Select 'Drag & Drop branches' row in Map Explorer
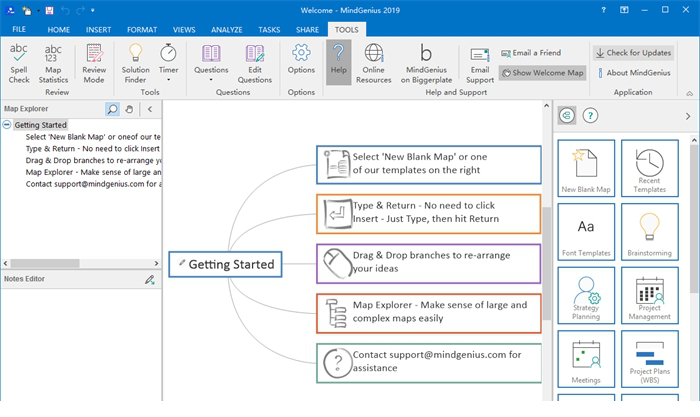Image resolution: width=700 pixels, height=417 pixels. 93,160
